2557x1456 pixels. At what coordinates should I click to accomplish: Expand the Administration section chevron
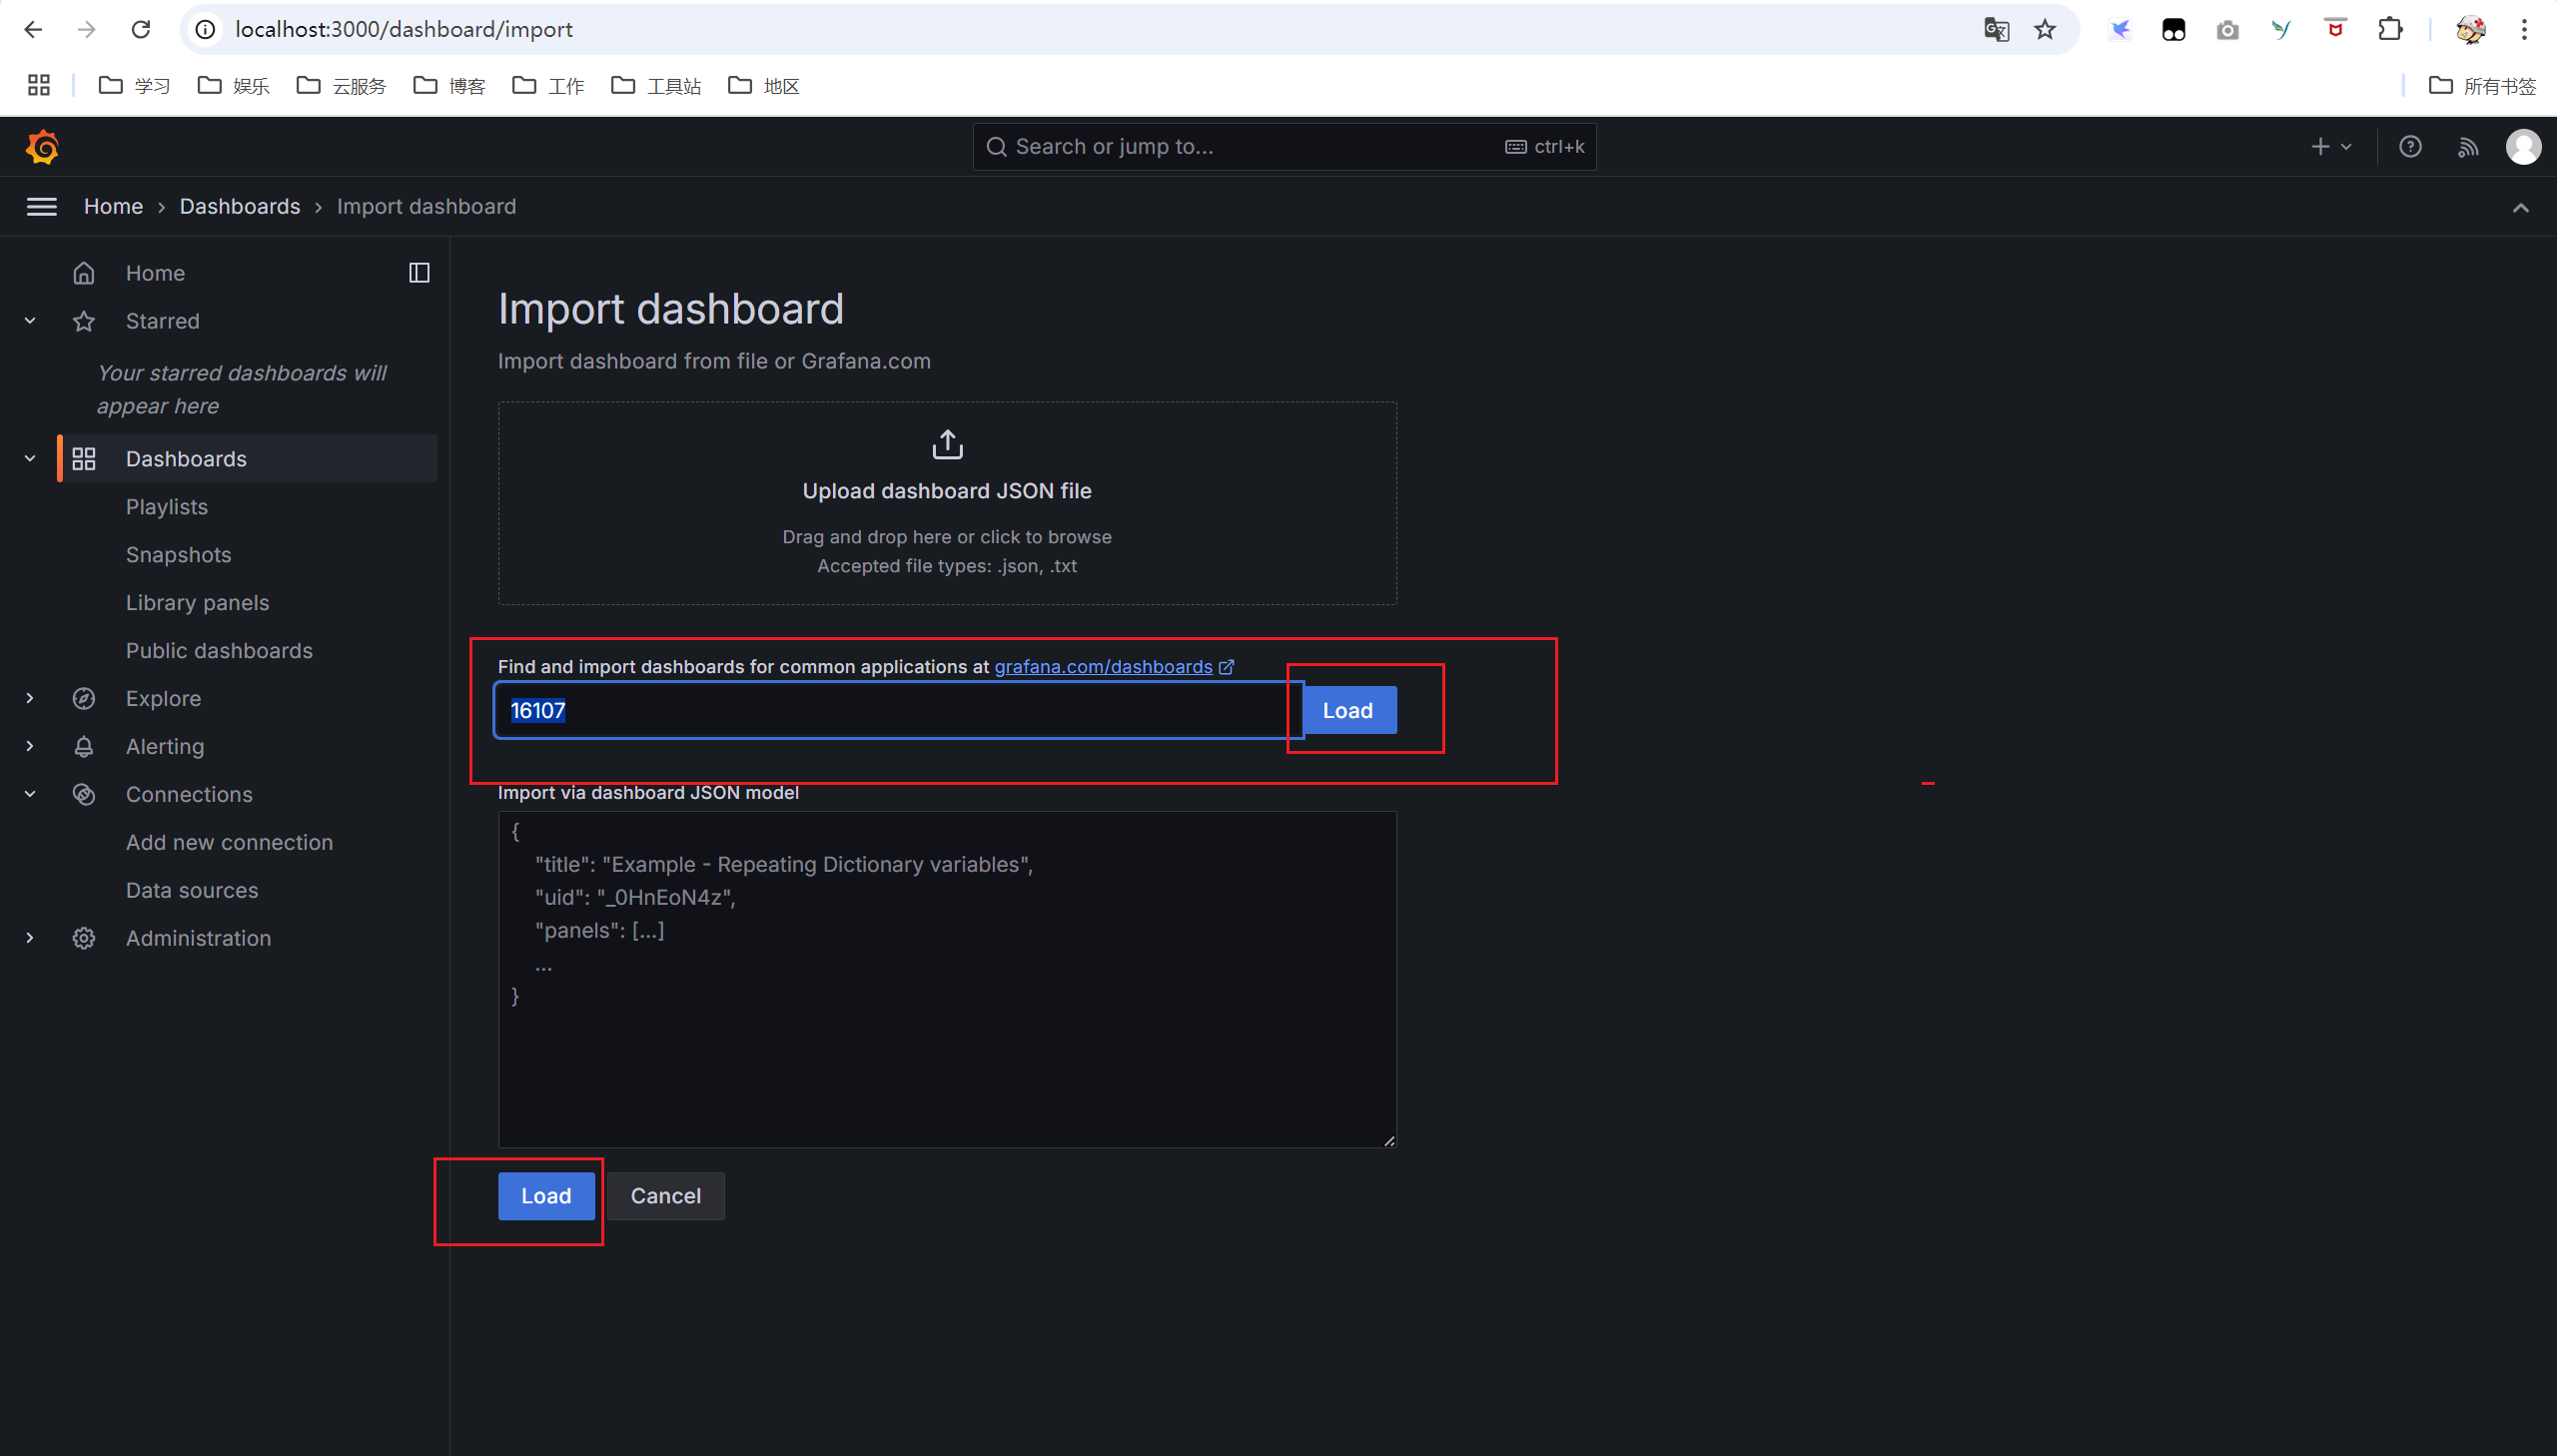[x=30, y=938]
